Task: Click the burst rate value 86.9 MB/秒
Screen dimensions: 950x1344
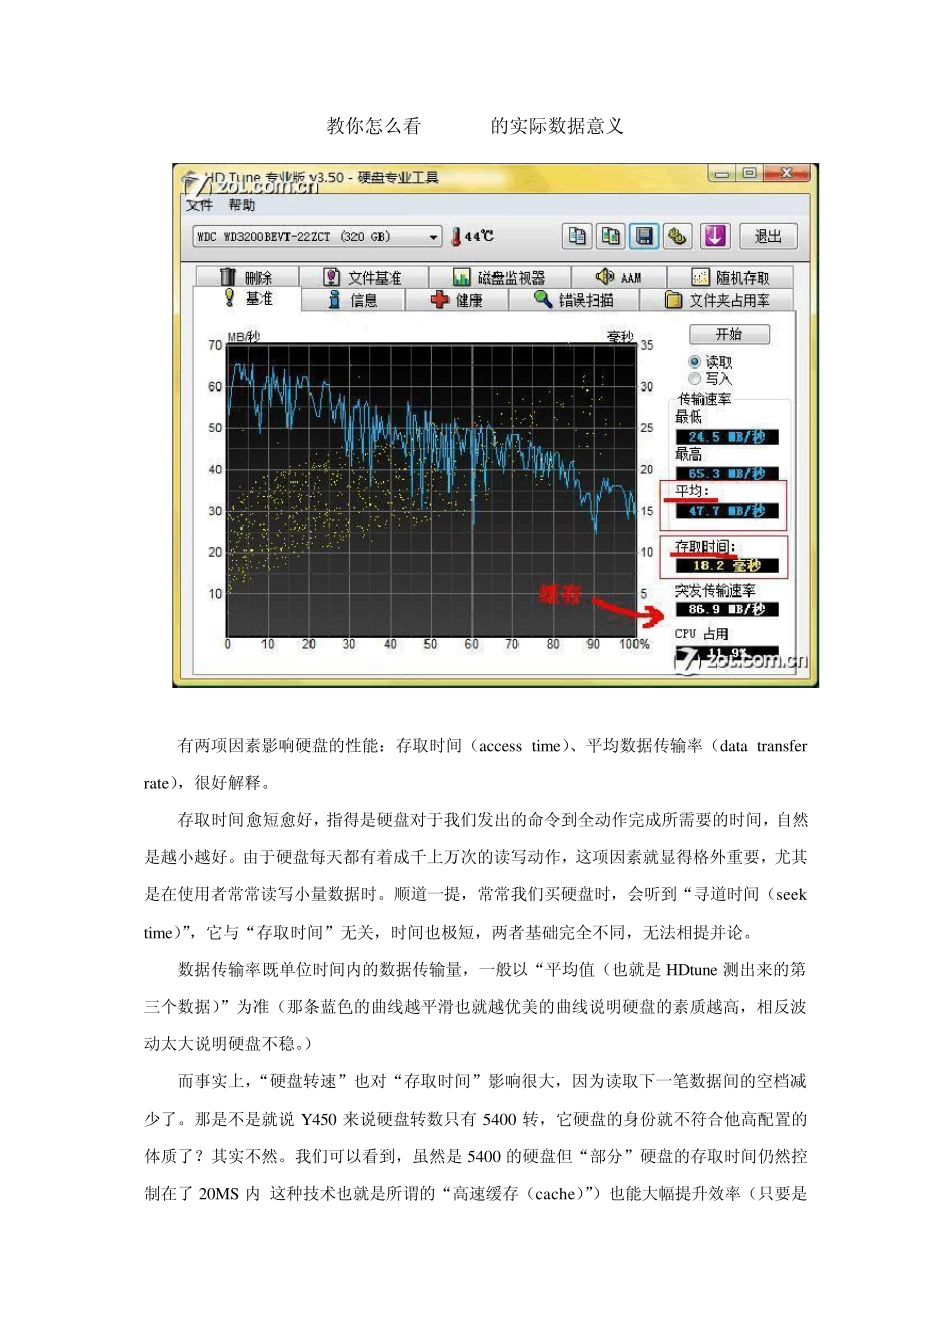Action: point(727,609)
